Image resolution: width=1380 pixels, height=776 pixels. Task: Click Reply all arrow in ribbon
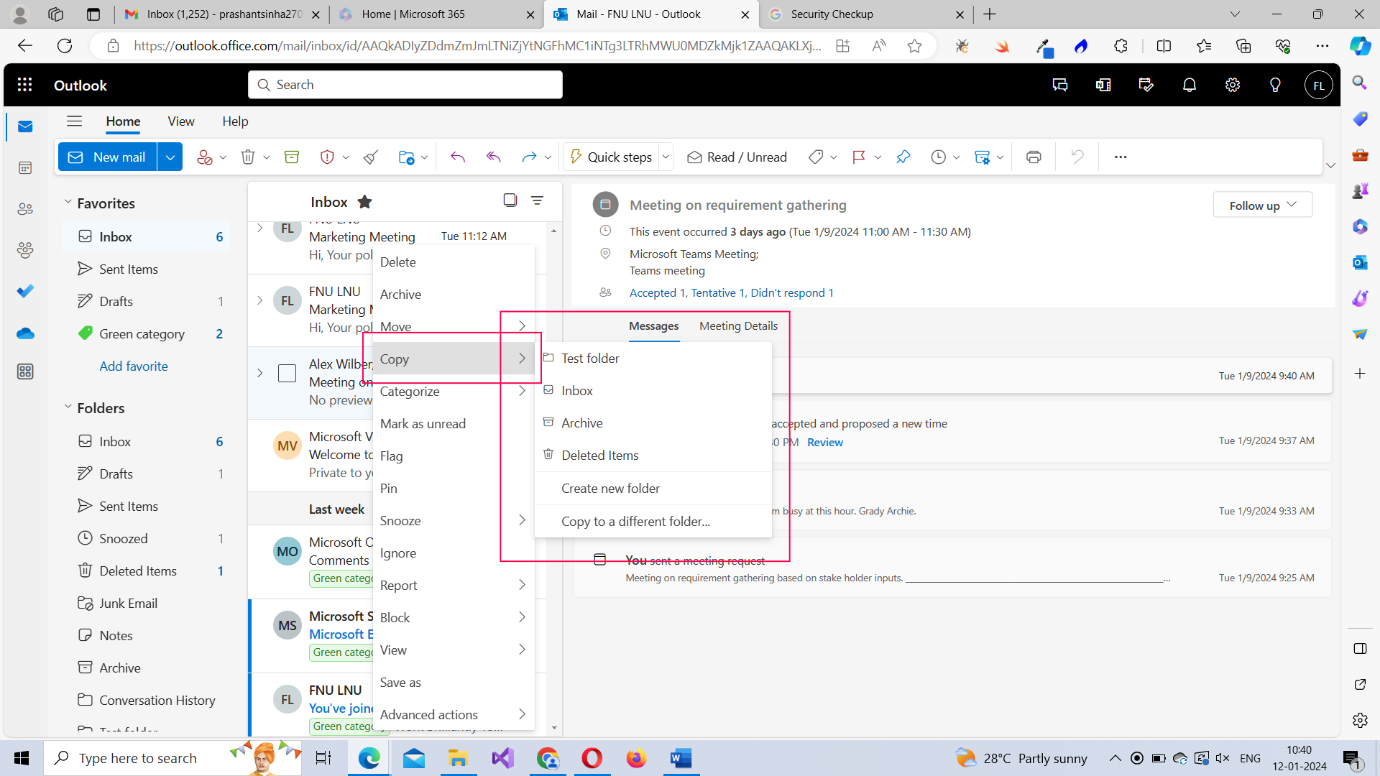493,157
